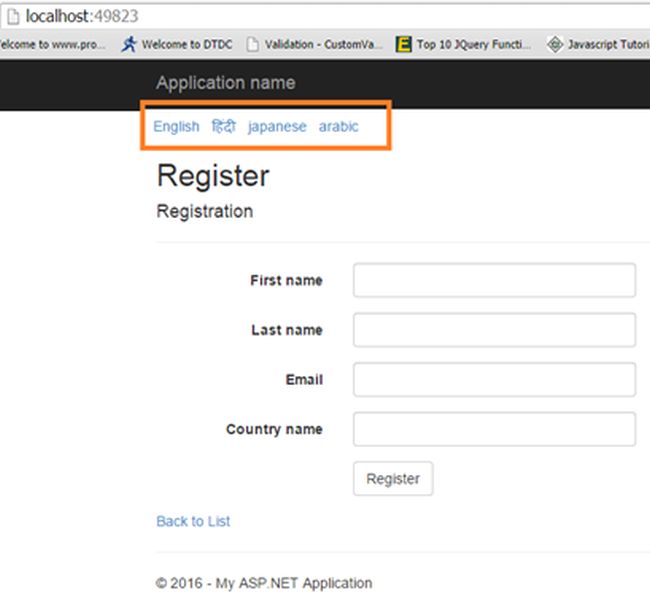Viewport: 650px width, 607px height.
Task: Open the Validation - CustomVa bookmark page icon
Action: (x=252, y=44)
